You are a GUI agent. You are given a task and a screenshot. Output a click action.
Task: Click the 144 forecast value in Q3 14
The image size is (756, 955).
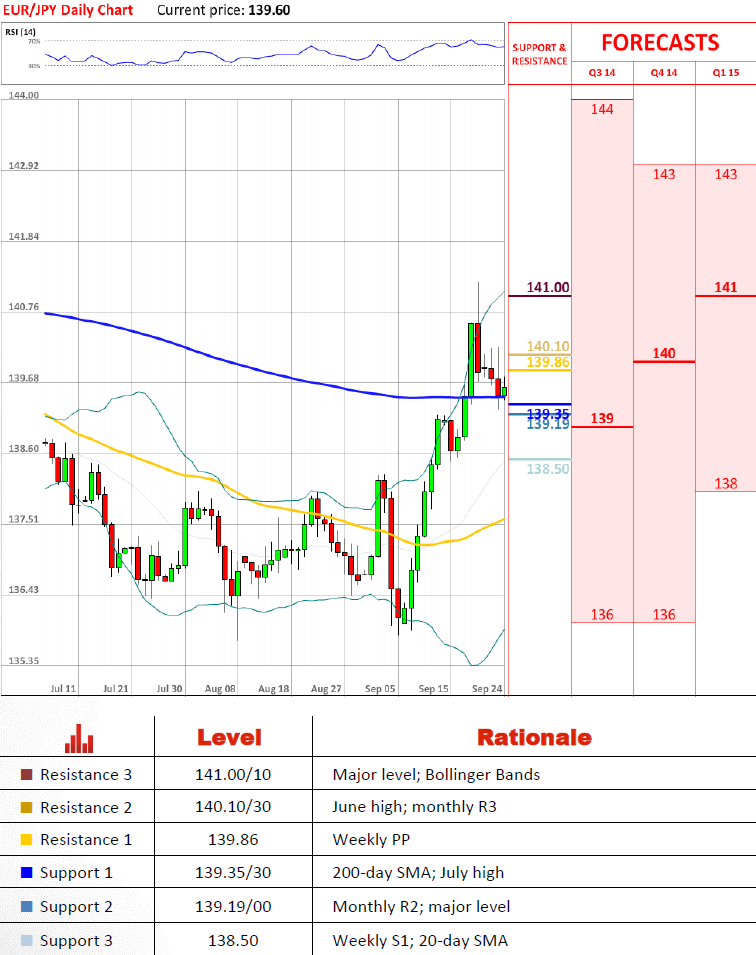(602, 110)
